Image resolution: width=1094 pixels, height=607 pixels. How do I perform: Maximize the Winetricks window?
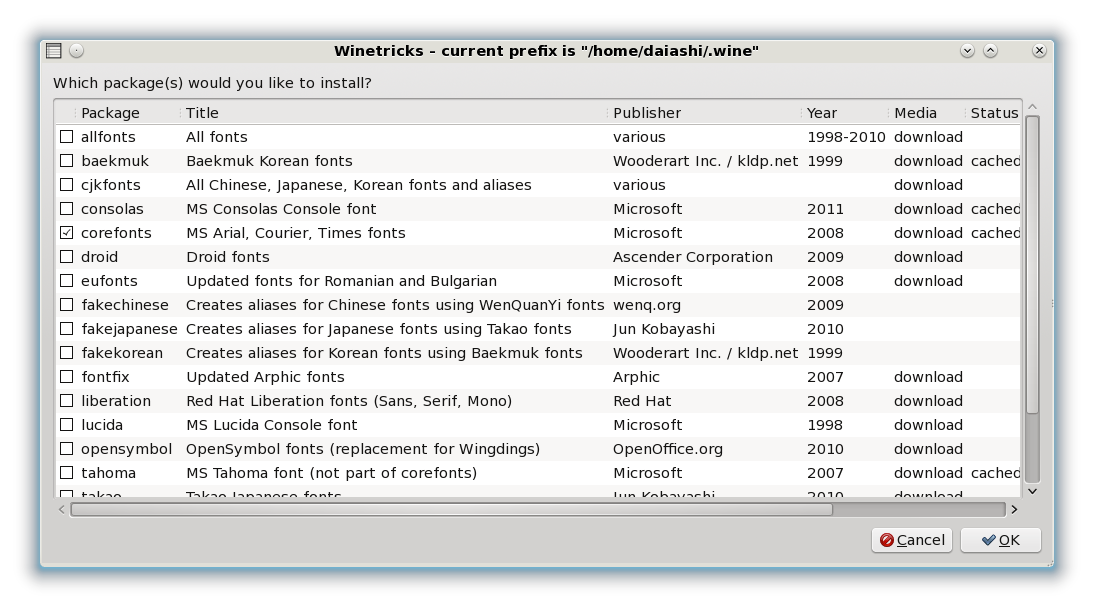click(990, 50)
